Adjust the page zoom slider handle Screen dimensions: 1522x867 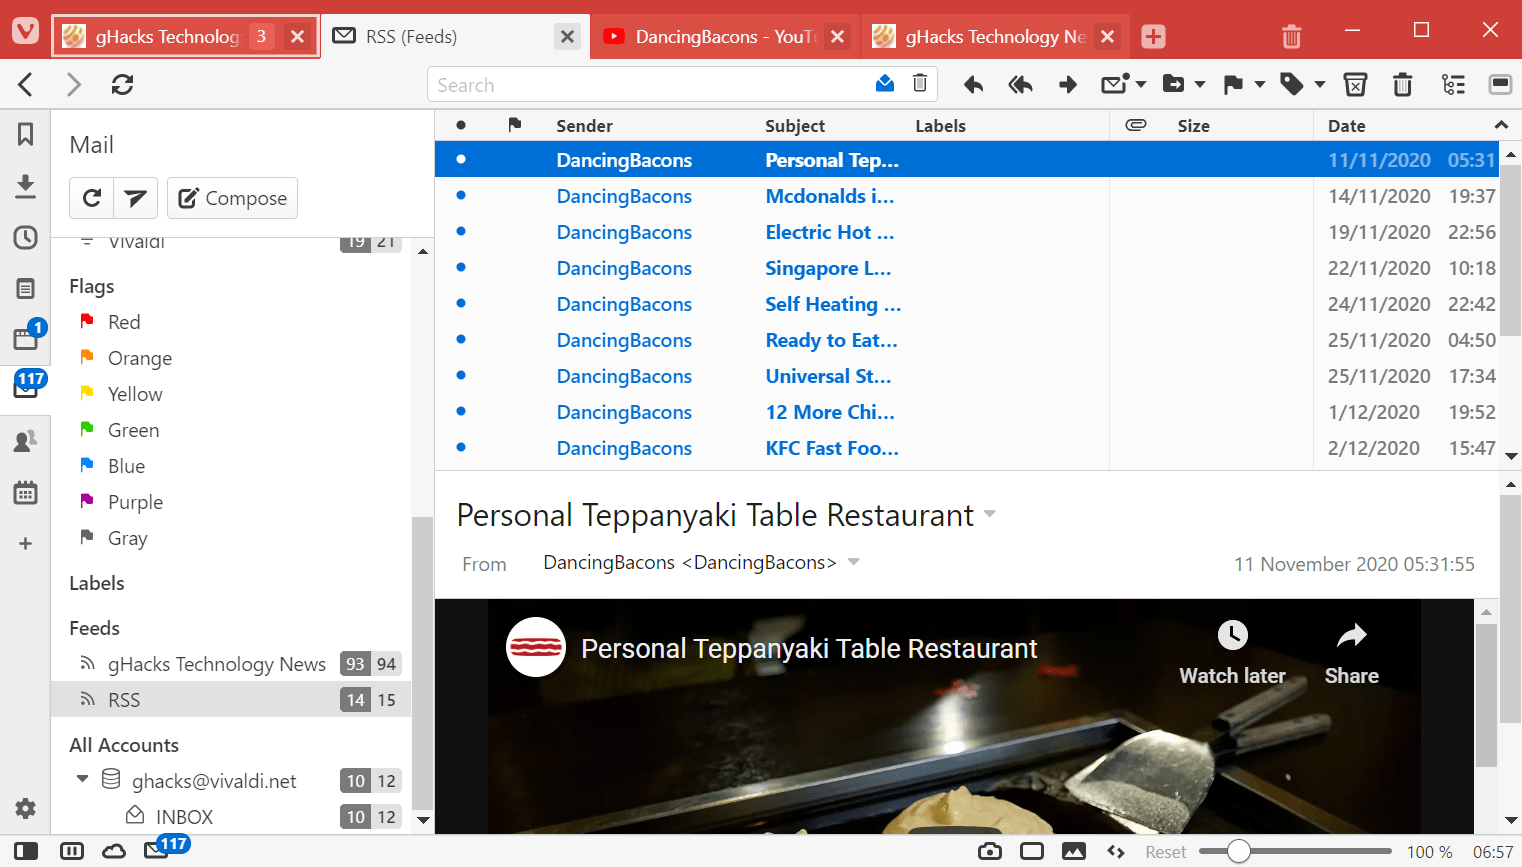pyautogui.click(x=1238, y=851)
